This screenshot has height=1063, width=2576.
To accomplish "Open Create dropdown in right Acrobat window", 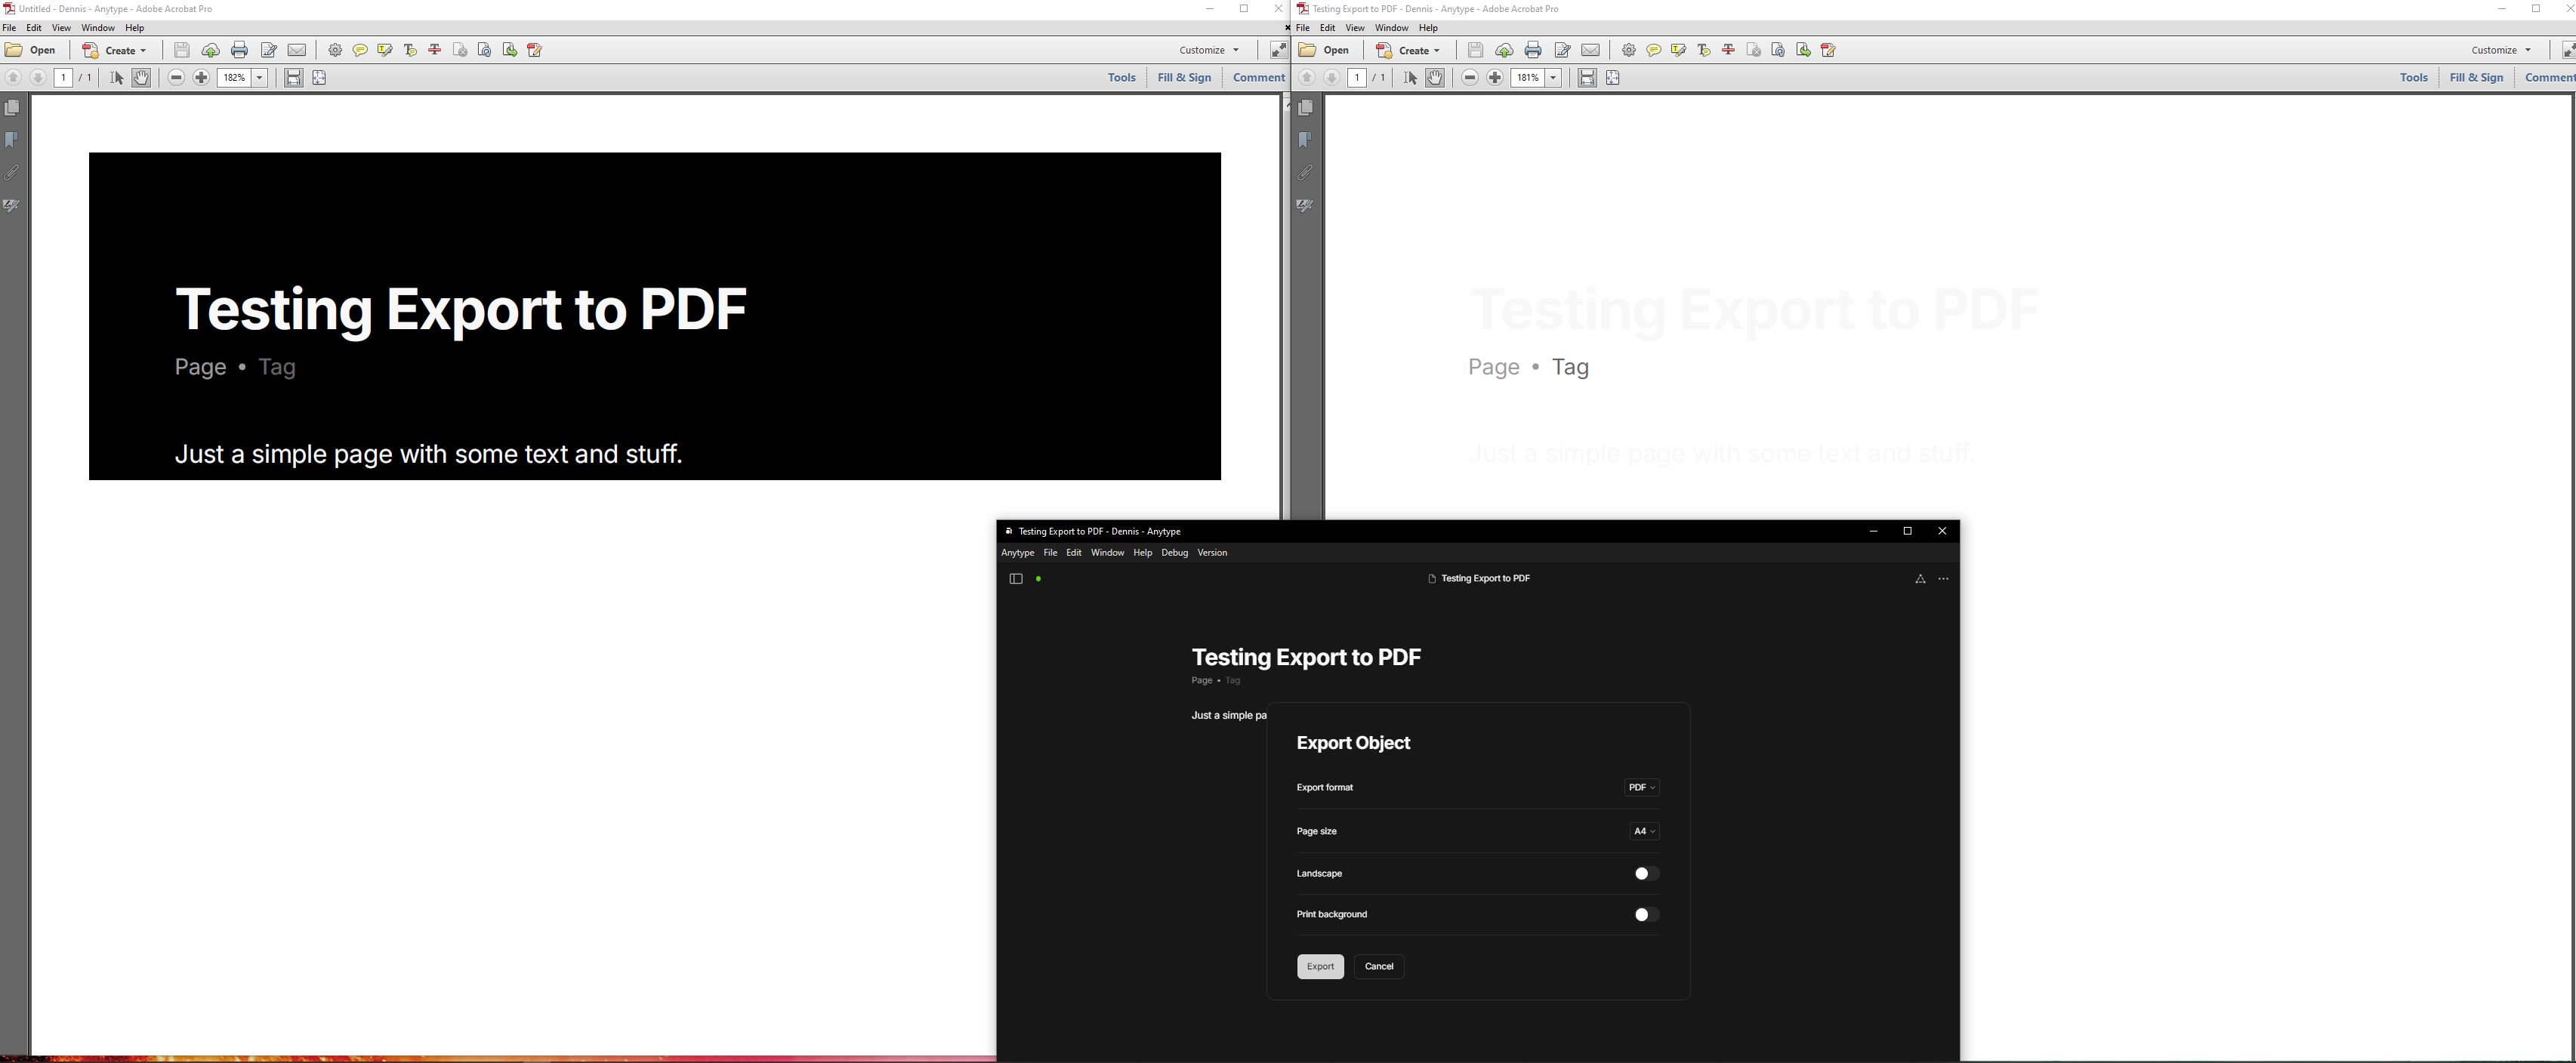I will click(x=1409, y=50).
